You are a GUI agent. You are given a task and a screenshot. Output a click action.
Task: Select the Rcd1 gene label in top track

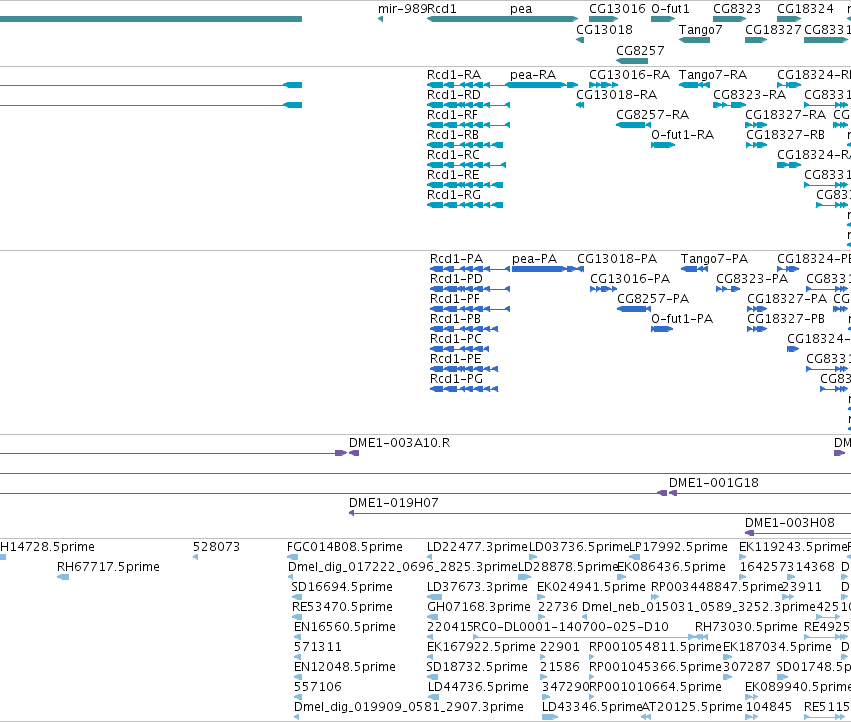click(442, 9)
